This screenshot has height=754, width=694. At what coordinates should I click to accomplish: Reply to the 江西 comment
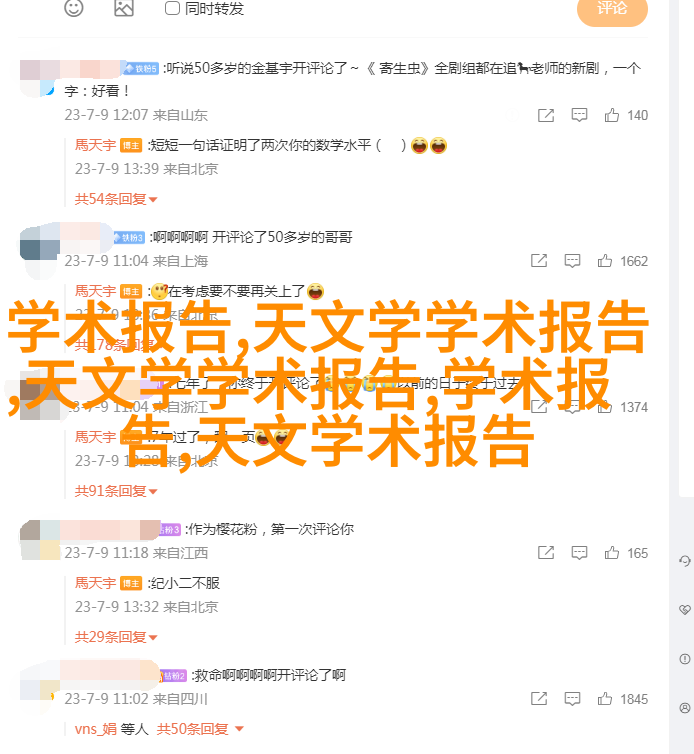pos(579,553)
